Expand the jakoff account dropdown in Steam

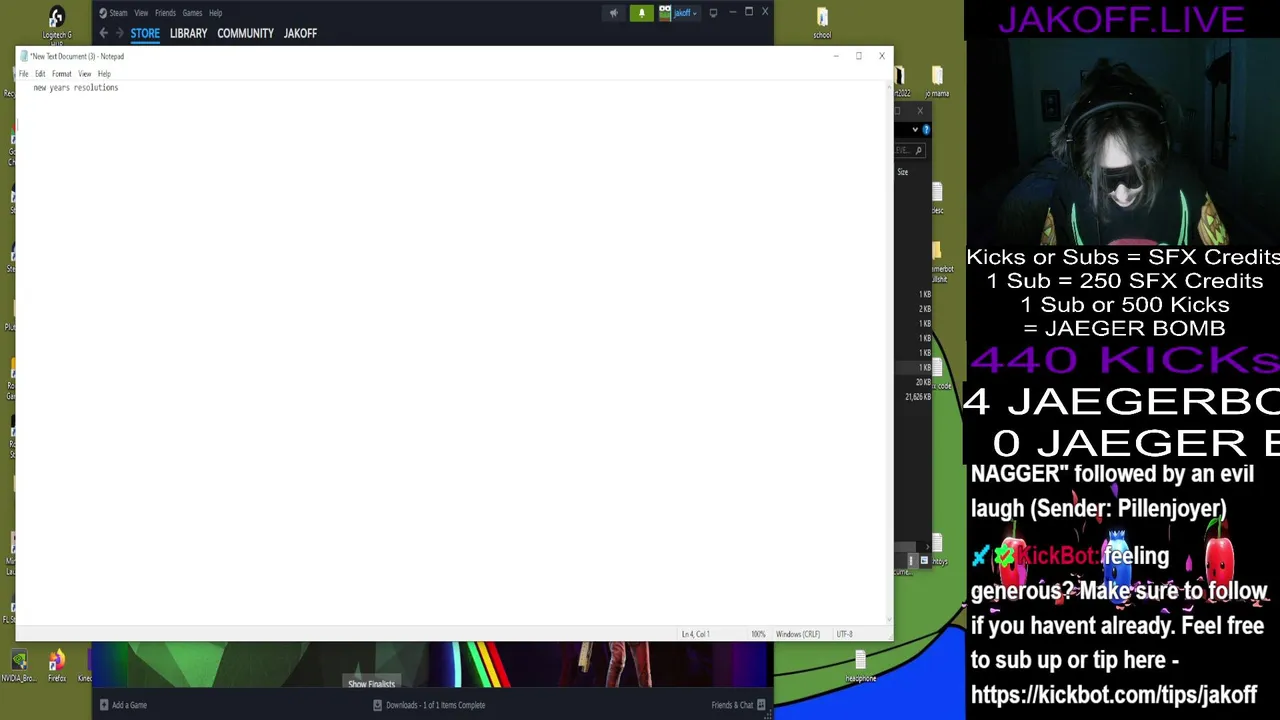coord(686,13)
